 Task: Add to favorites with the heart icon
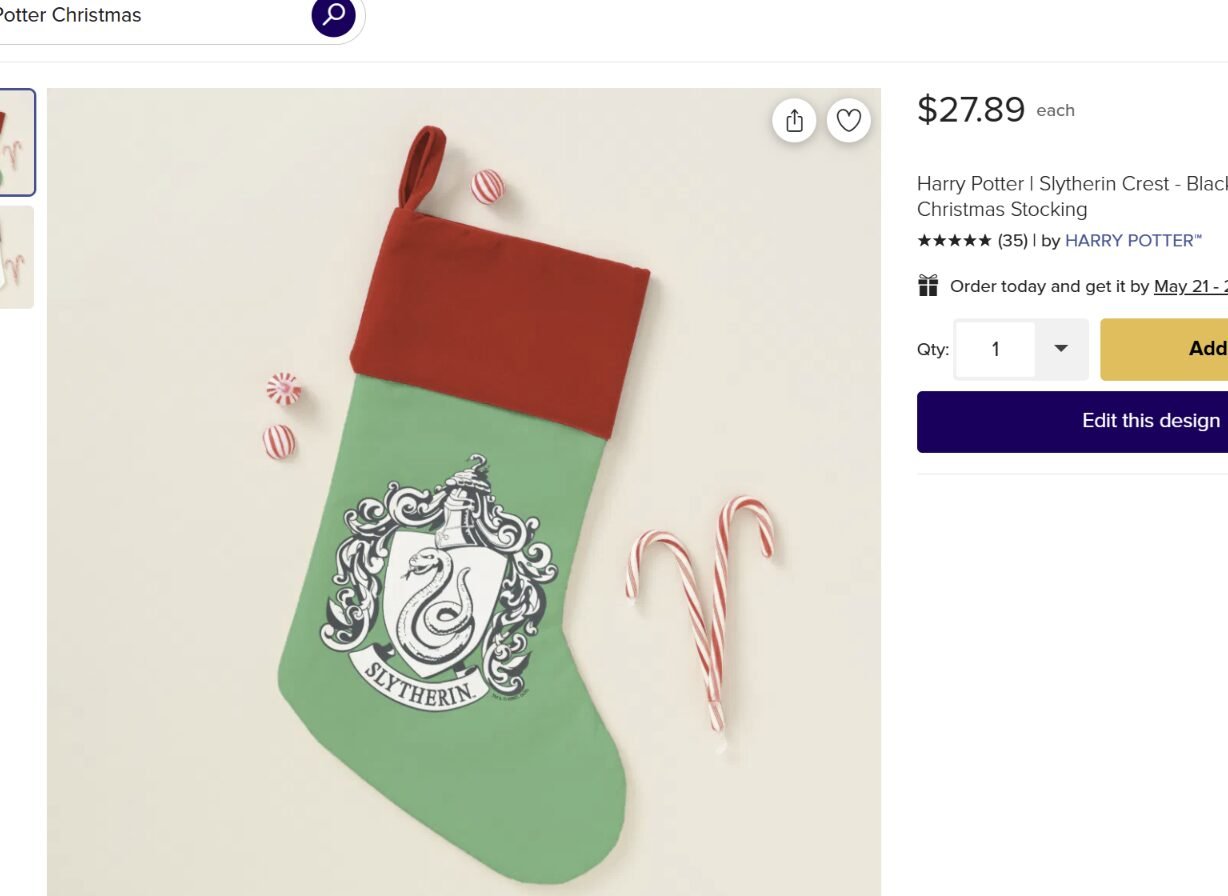click(849, 121)
